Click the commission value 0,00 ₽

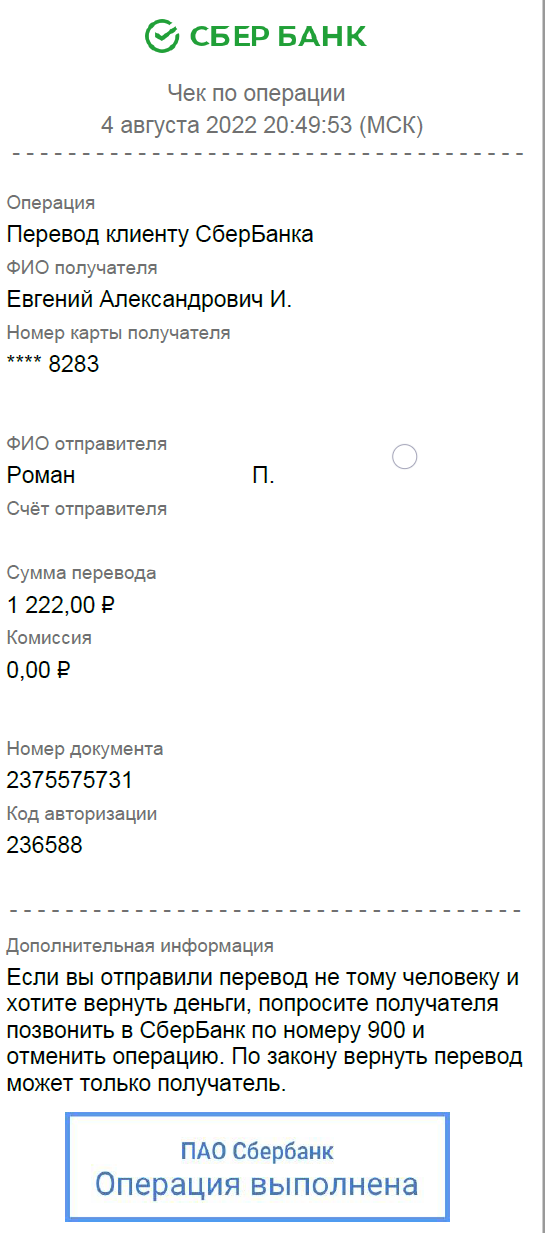38,670
